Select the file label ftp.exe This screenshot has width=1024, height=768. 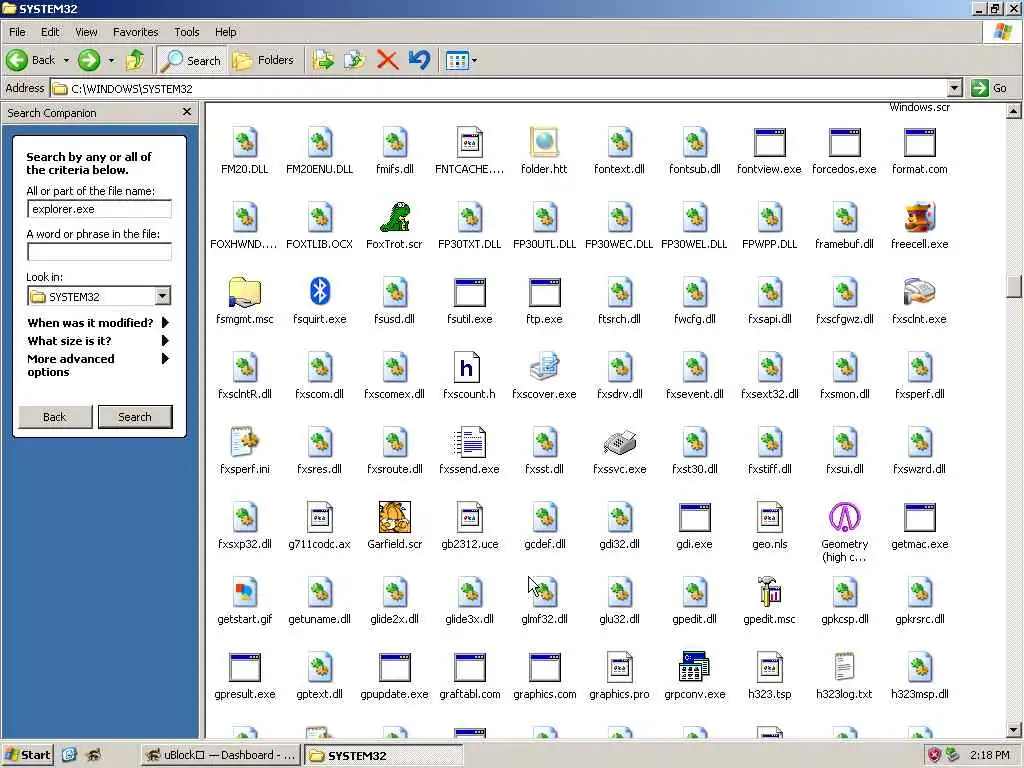[544, 319]
